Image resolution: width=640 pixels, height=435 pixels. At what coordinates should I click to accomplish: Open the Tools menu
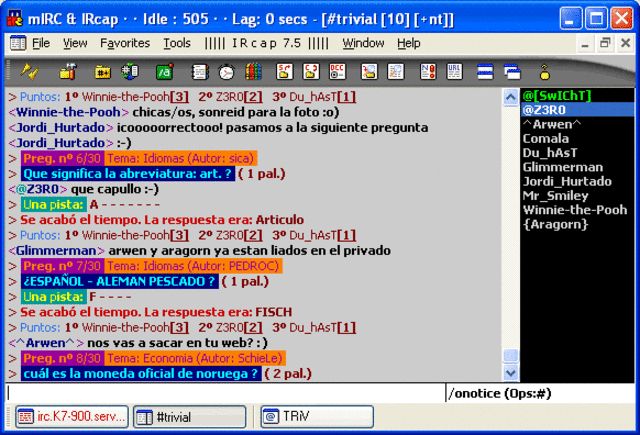coord(177,43)
